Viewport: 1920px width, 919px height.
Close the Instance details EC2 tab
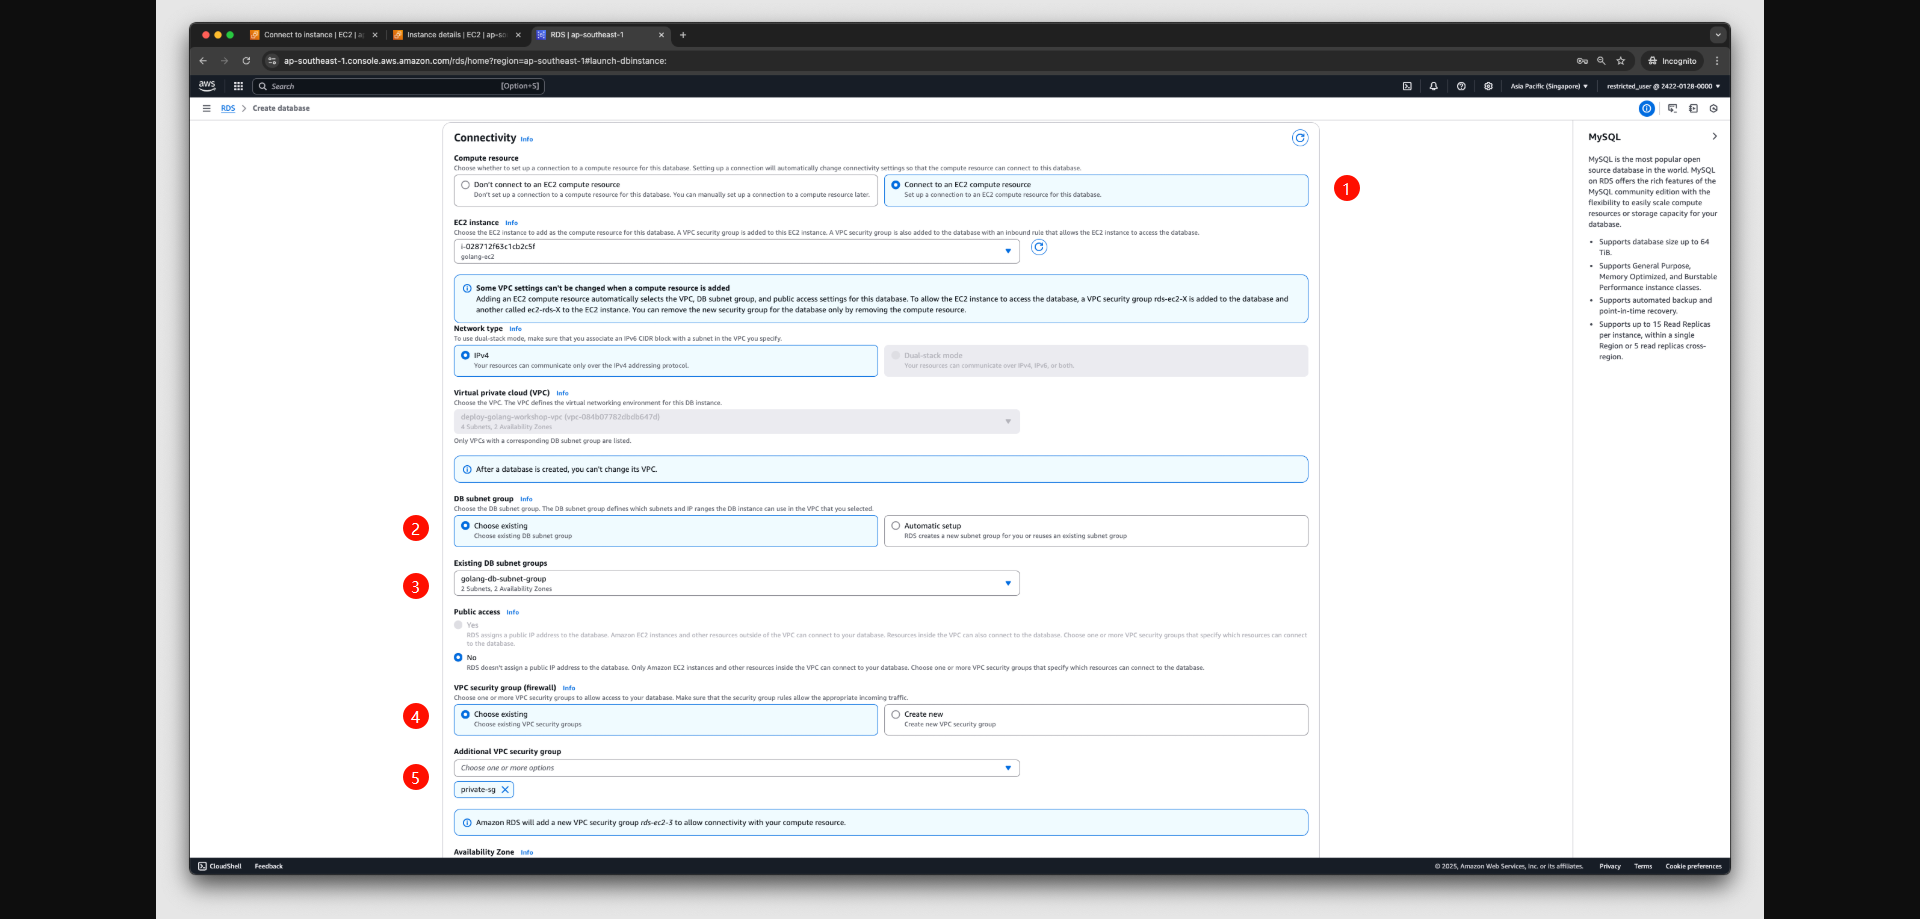pos(518,35)
